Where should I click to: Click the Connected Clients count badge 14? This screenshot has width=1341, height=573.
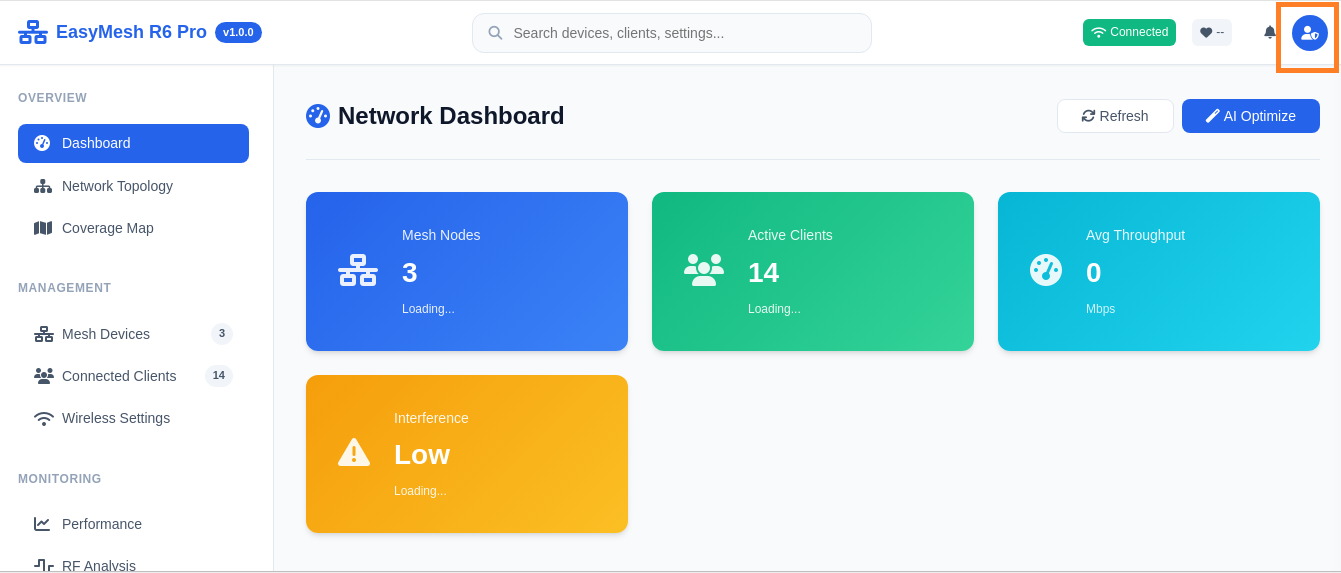click(x=219, y=376)
